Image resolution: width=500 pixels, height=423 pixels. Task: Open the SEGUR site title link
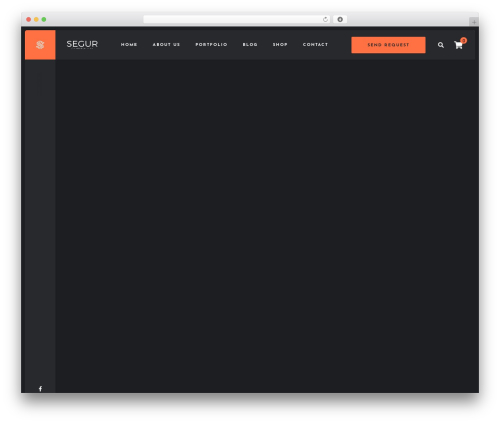pos(82,44)
